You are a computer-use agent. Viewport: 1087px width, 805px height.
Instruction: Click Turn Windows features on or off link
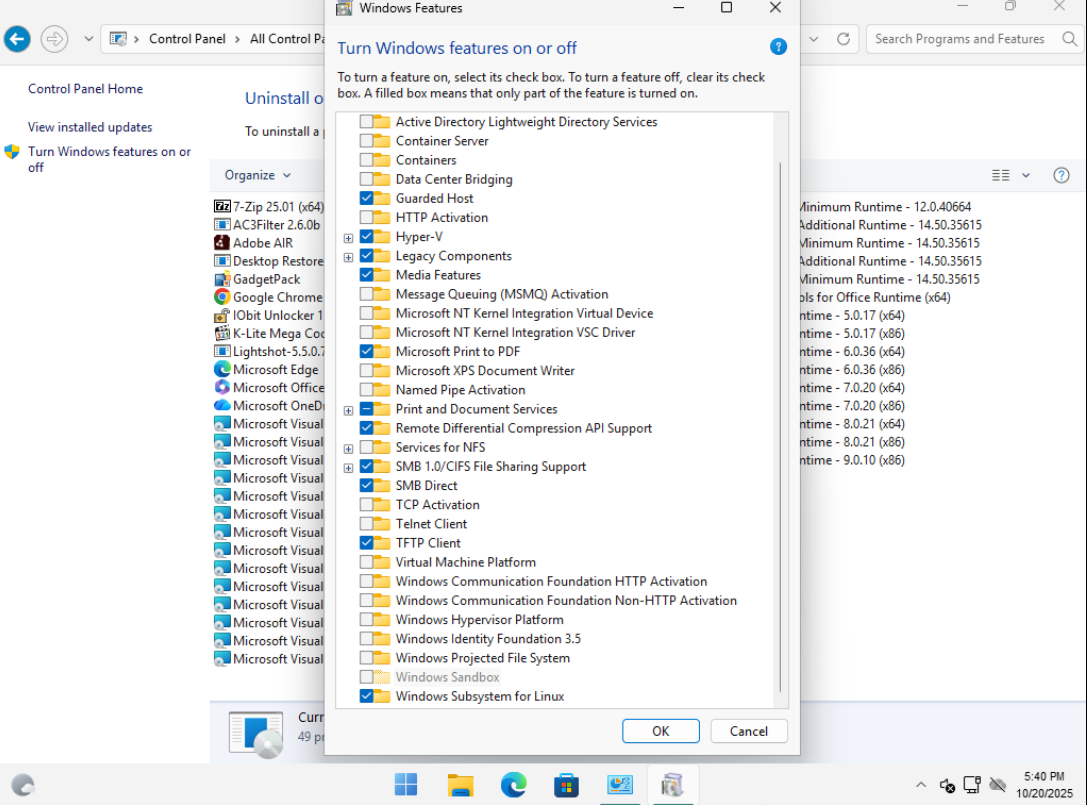click(109, 159)
